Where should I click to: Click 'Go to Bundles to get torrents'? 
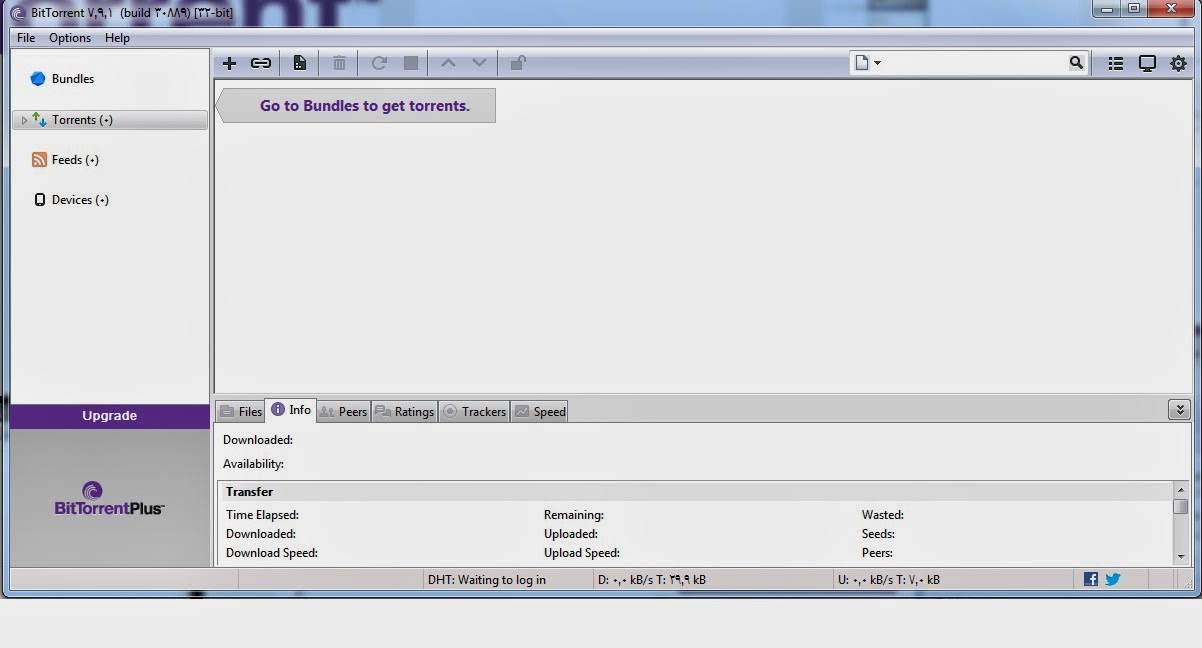click(356, 105)
